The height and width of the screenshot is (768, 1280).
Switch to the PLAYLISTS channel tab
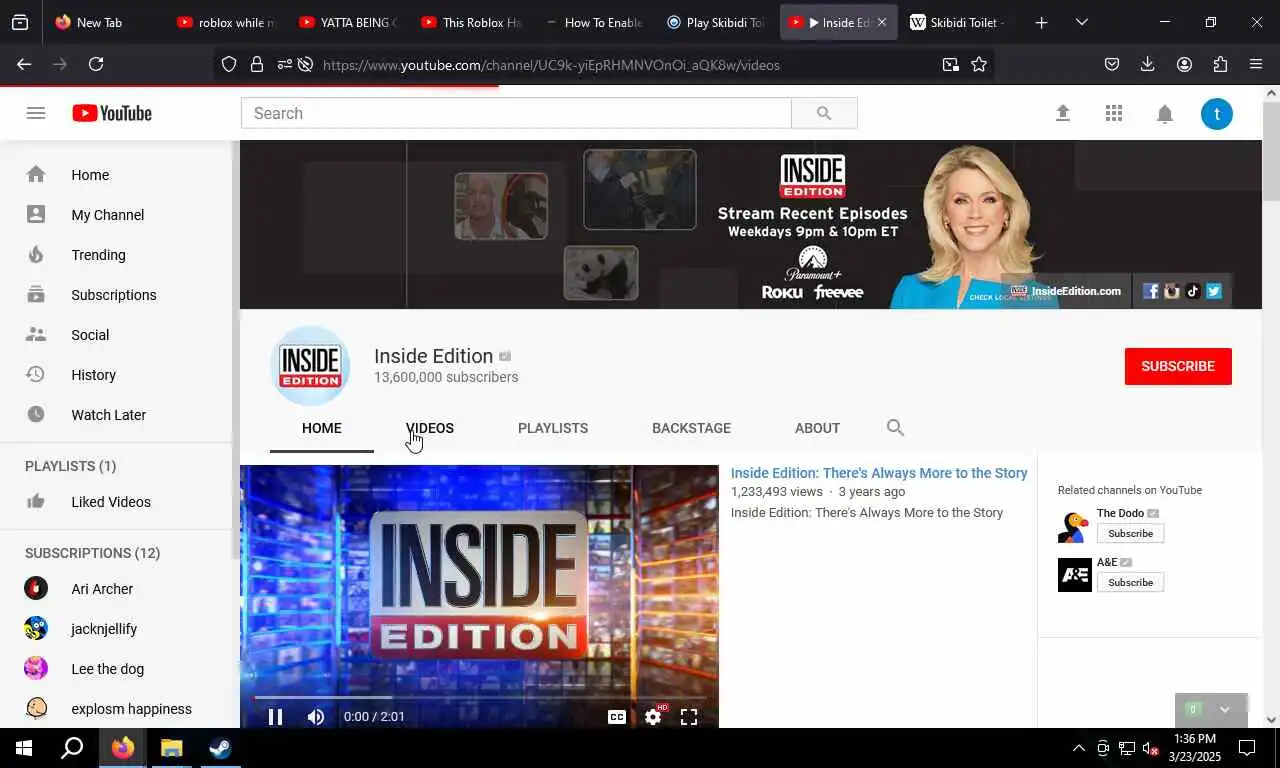pos(553,428)
